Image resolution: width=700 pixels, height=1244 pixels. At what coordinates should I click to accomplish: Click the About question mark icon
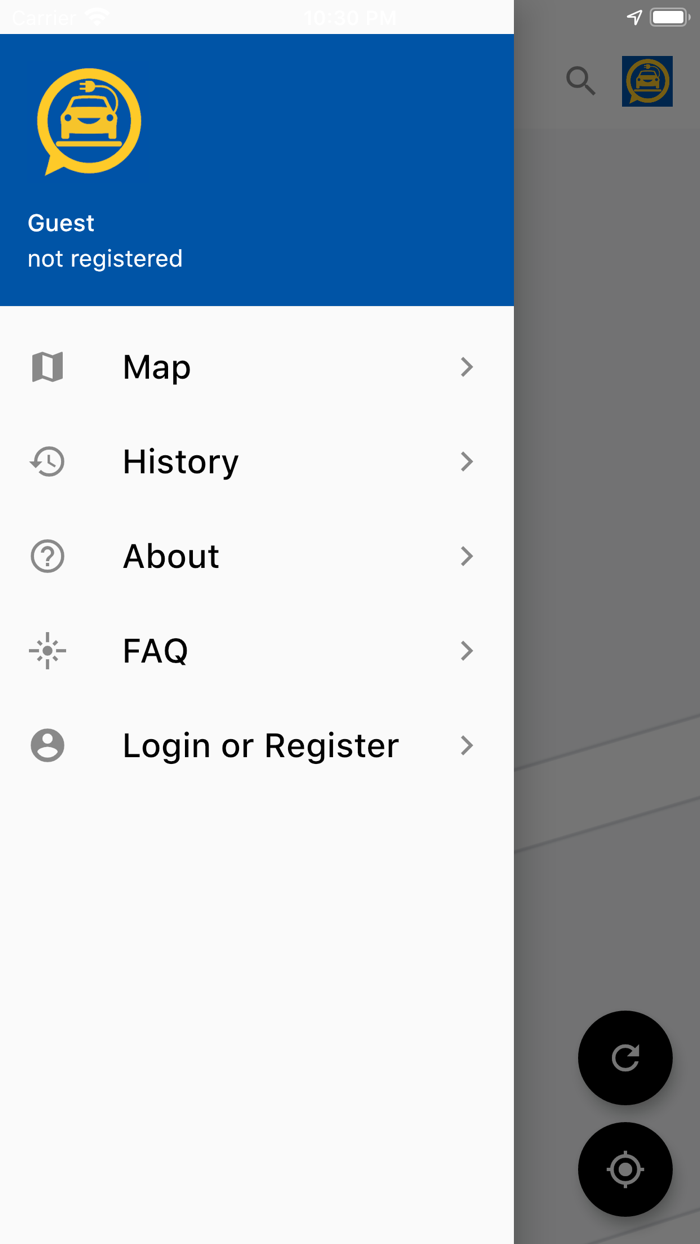[x=47, y=556]
